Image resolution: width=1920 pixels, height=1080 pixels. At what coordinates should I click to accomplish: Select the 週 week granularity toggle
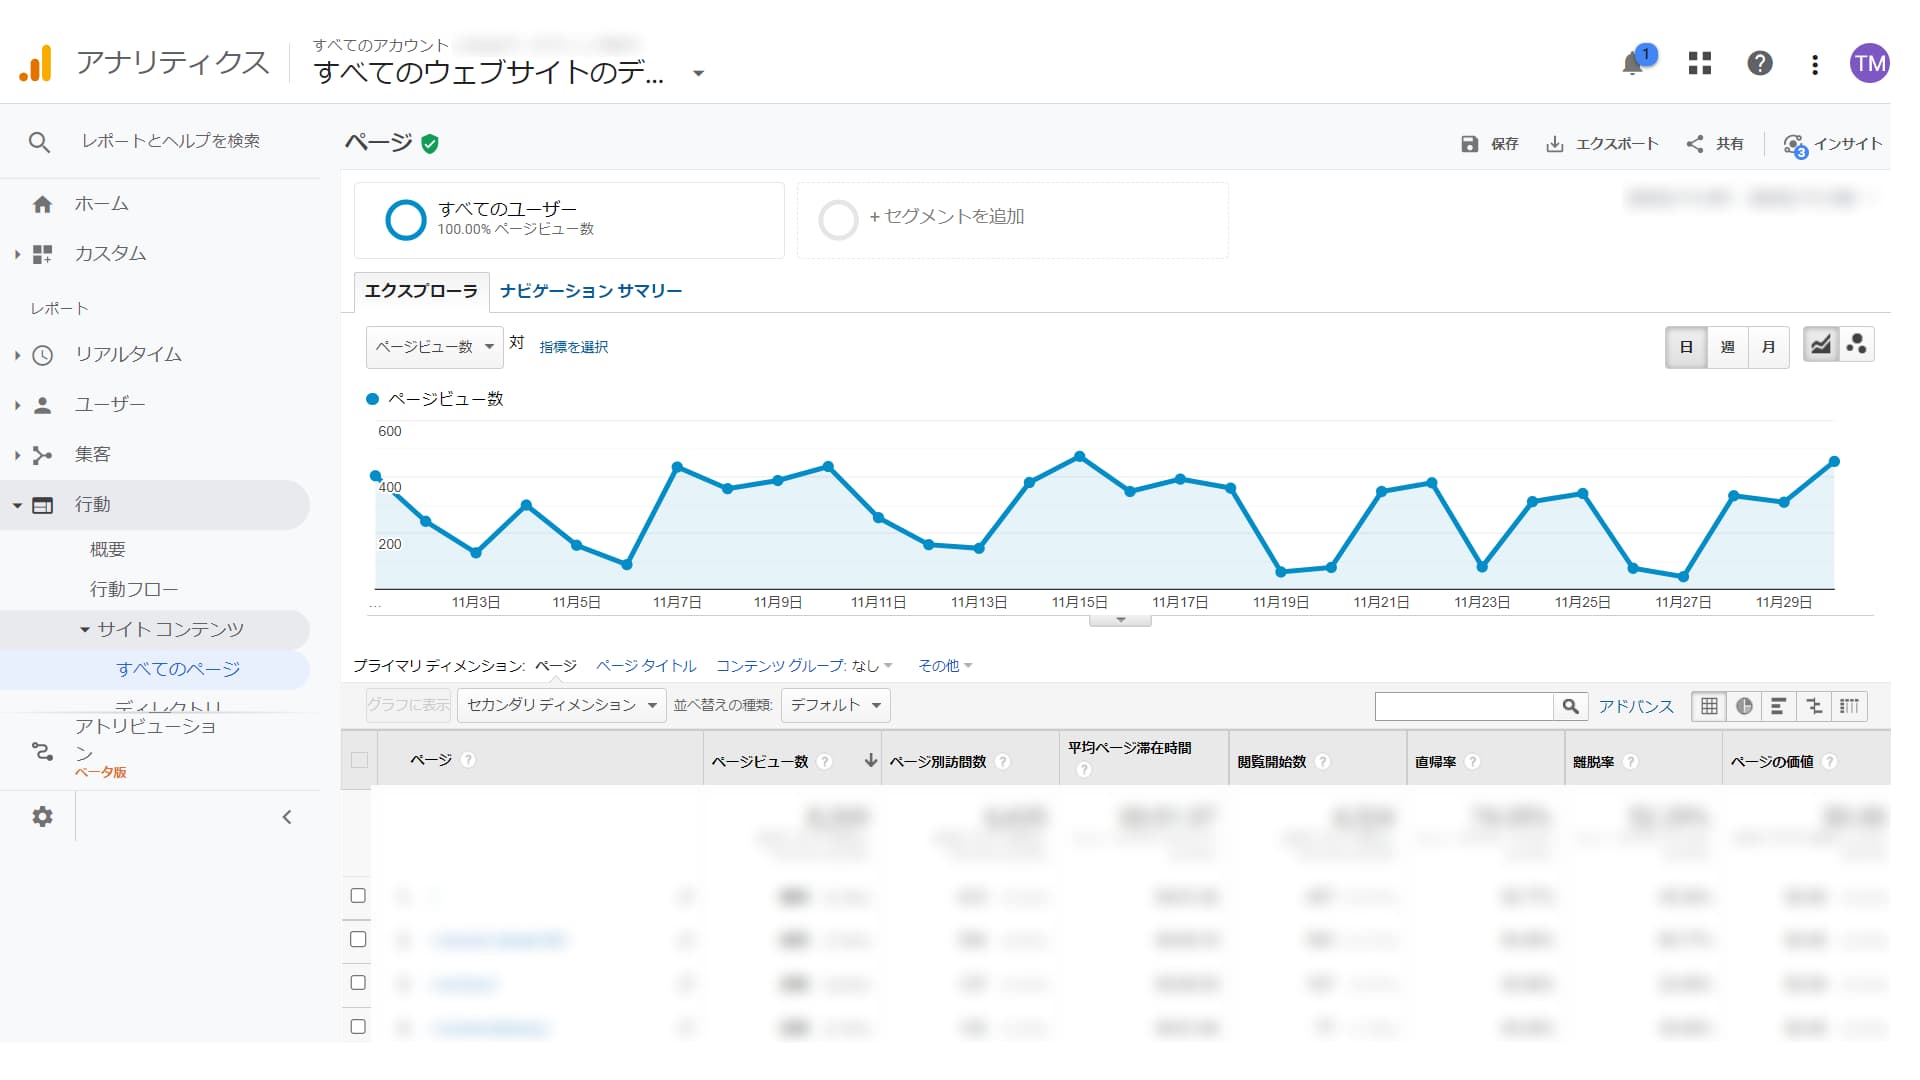(1727, 347)
